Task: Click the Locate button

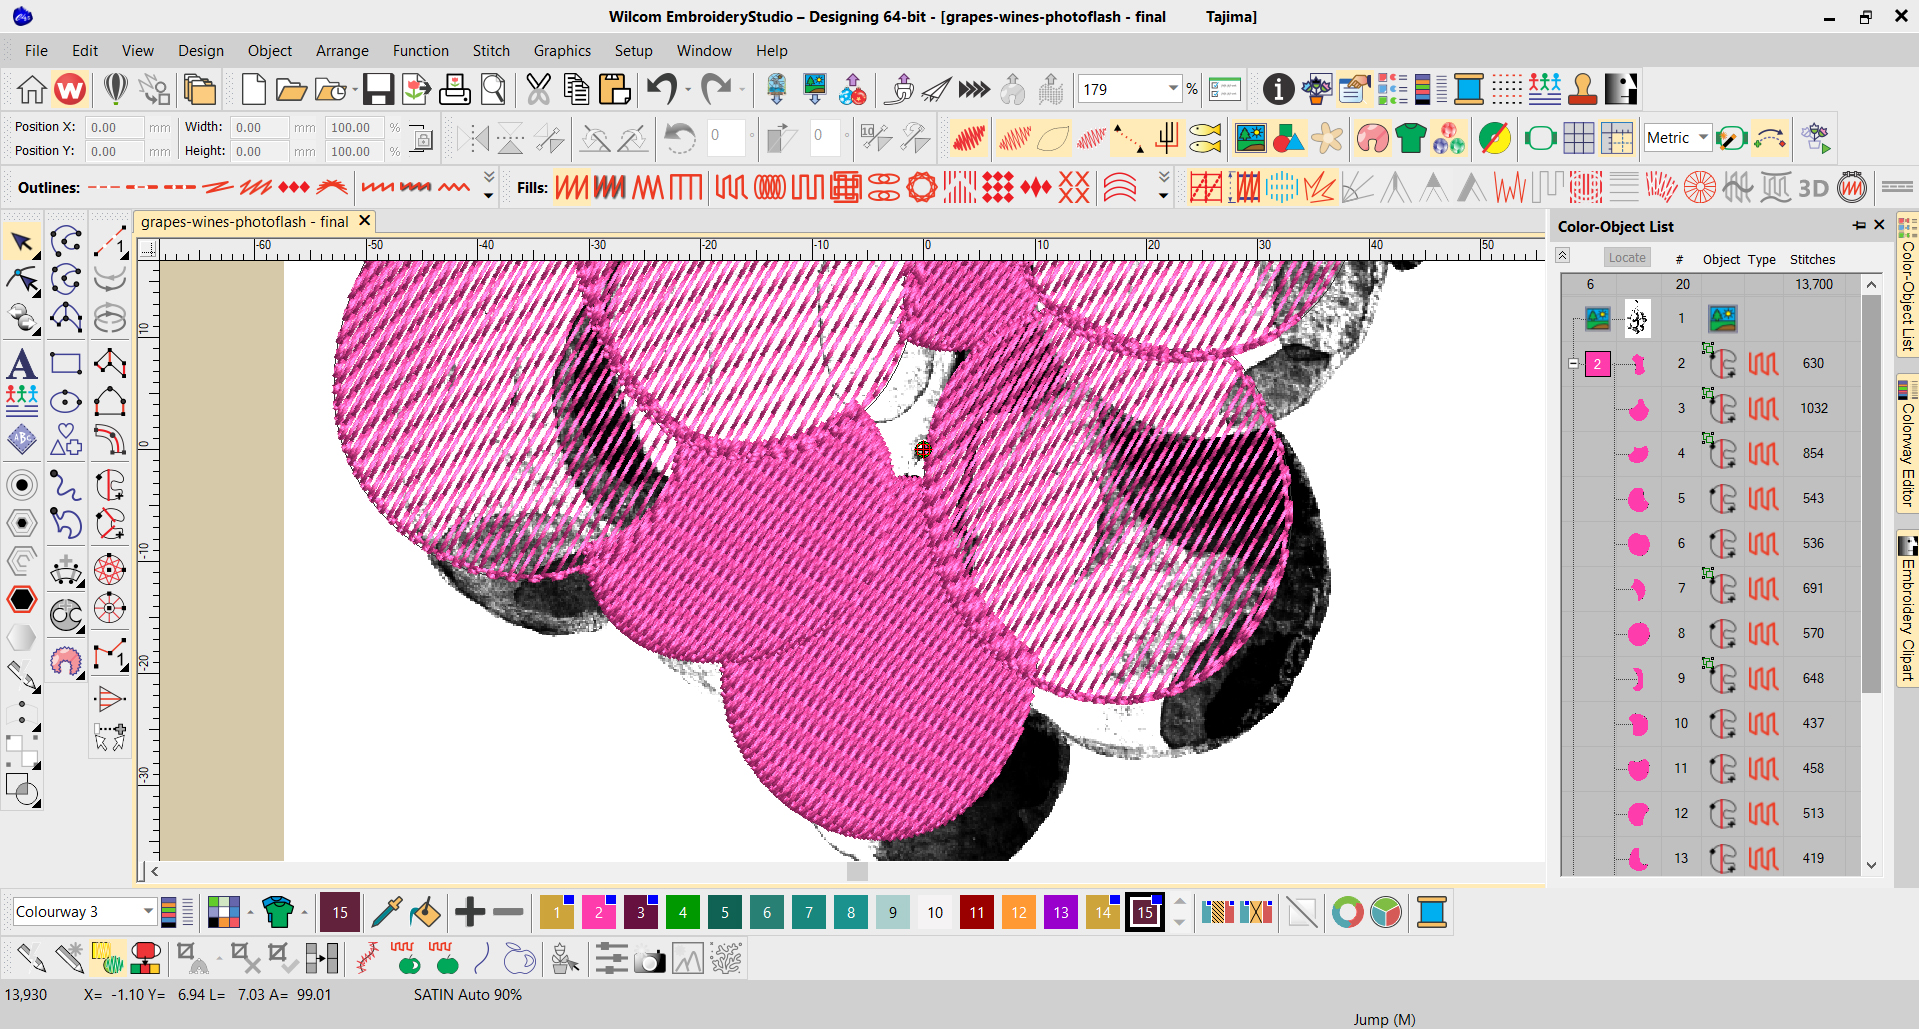Action: [1627, 258]
